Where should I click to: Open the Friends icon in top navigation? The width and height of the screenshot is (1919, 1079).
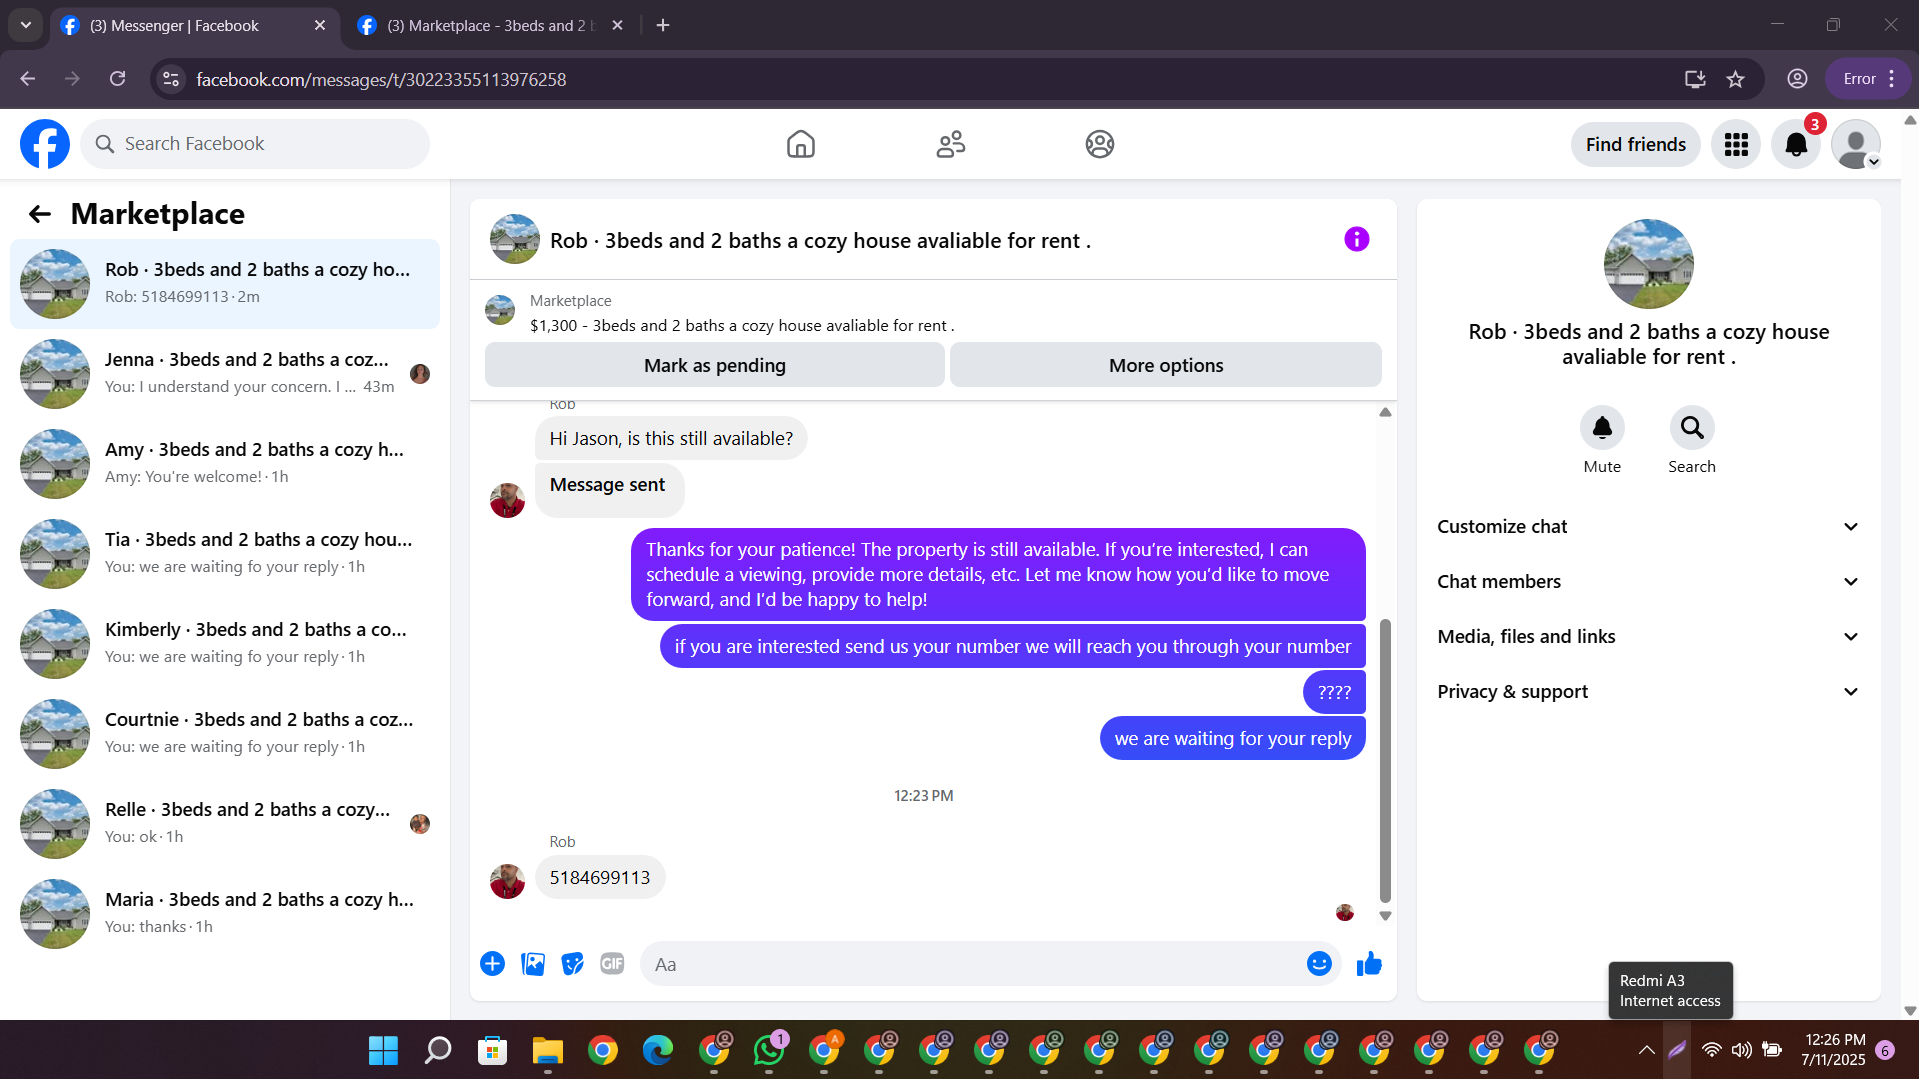(950, 144)
